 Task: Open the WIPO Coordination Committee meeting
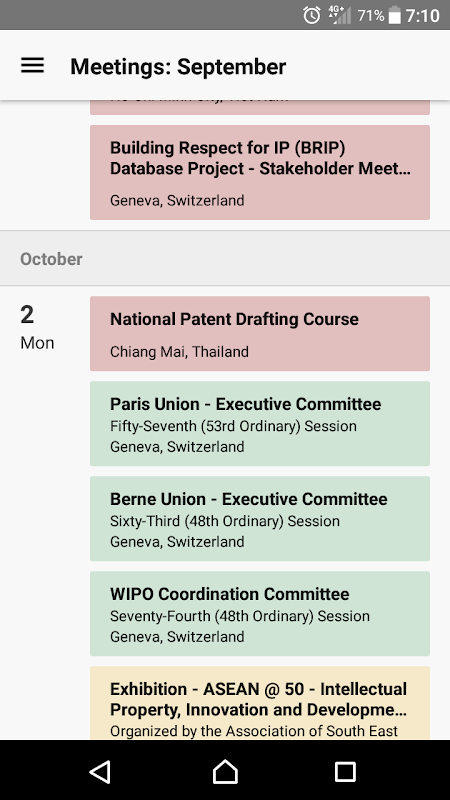(260, 613)
